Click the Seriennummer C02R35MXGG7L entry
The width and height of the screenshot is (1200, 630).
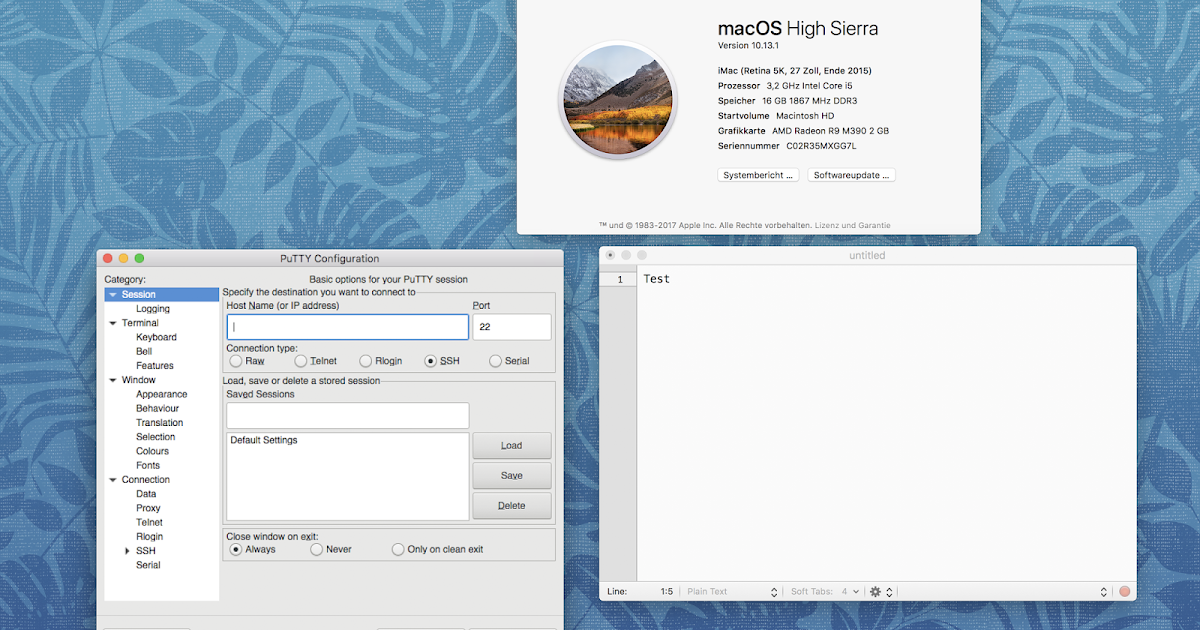pos(787,146)
